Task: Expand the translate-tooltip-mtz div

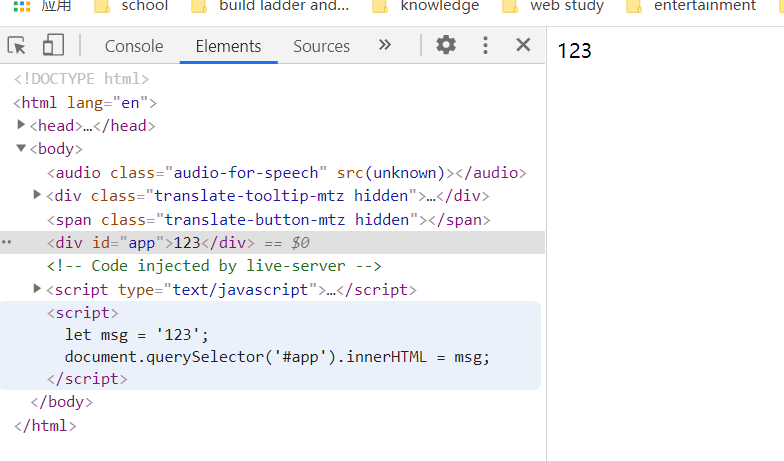Action: (x=38, y=195)
